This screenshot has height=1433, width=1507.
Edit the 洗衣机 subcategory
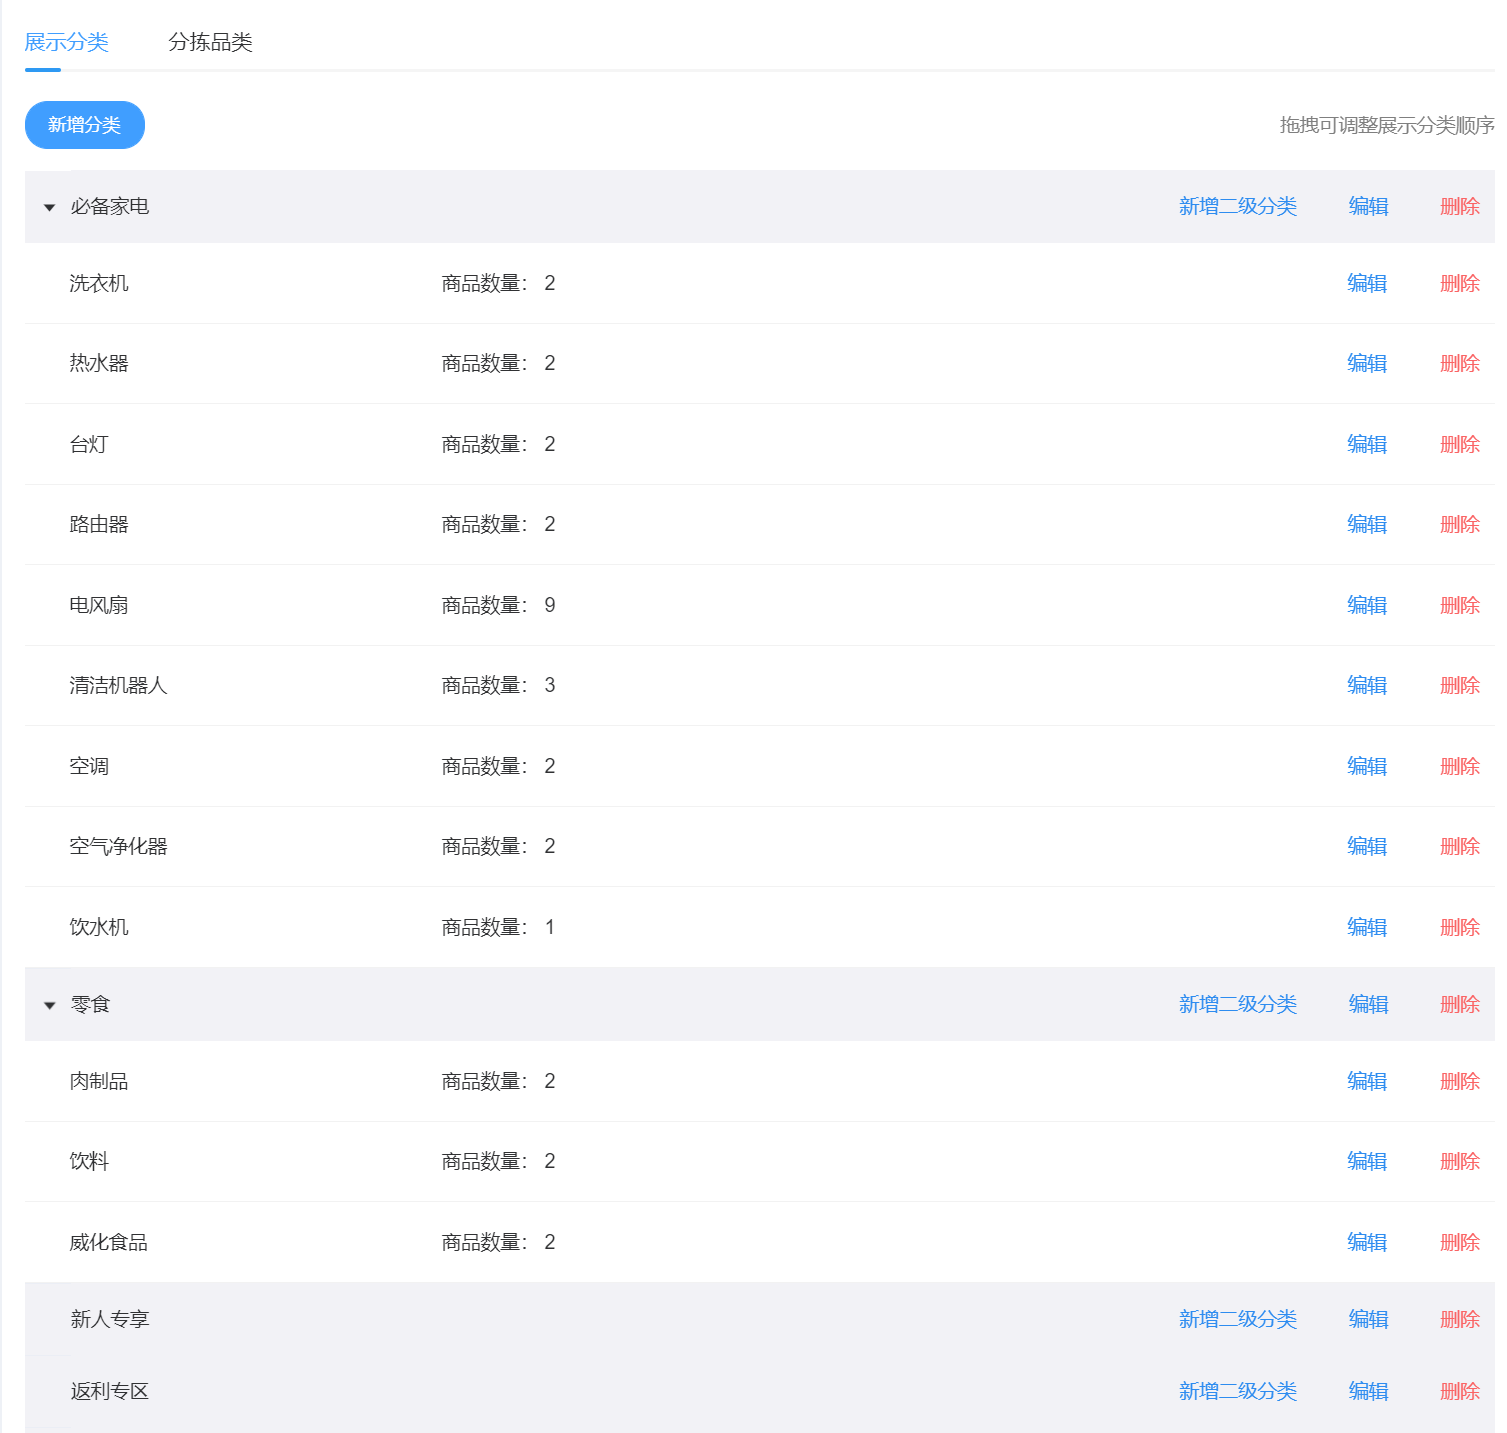(1367, 283)
